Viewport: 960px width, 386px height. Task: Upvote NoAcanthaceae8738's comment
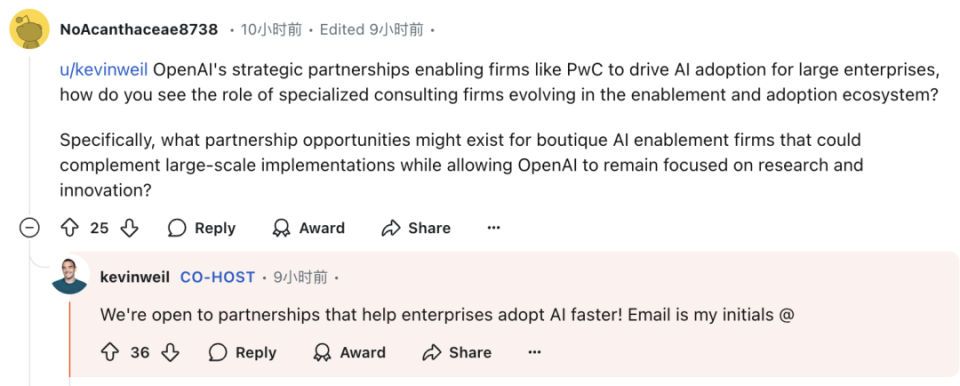coord(70,229)
